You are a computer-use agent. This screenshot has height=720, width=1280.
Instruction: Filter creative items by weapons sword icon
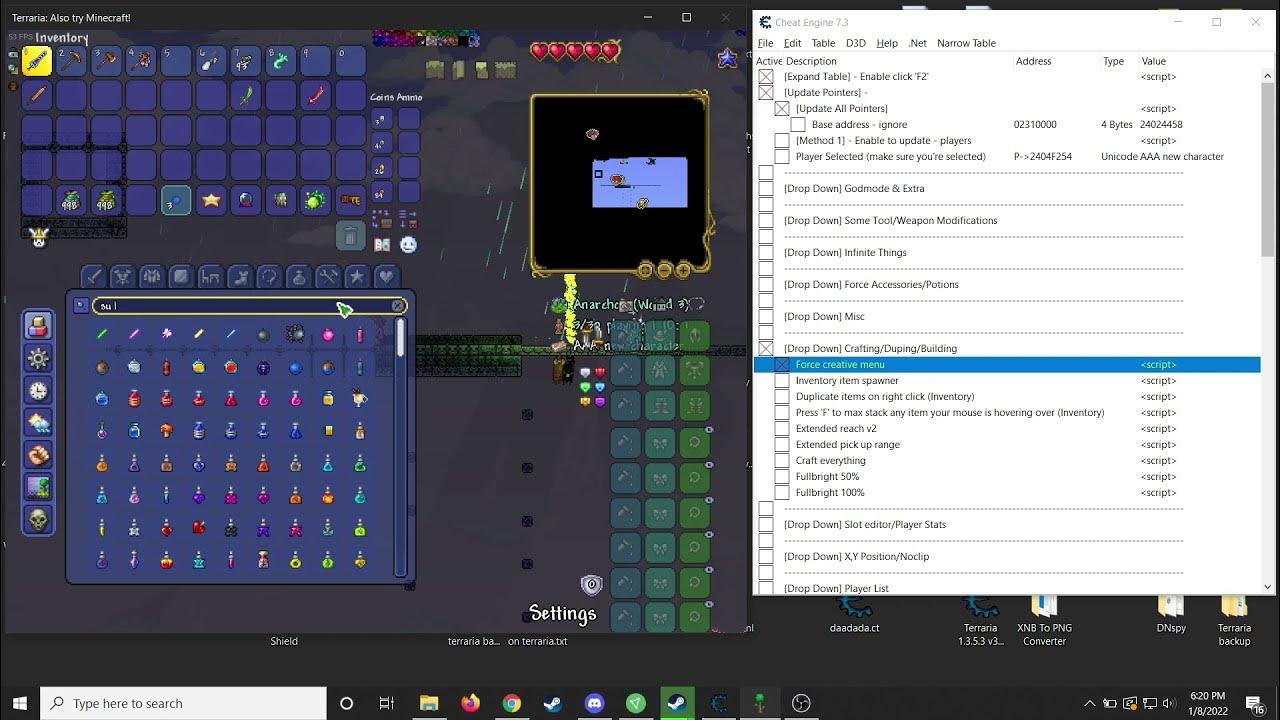pos(93,276)
